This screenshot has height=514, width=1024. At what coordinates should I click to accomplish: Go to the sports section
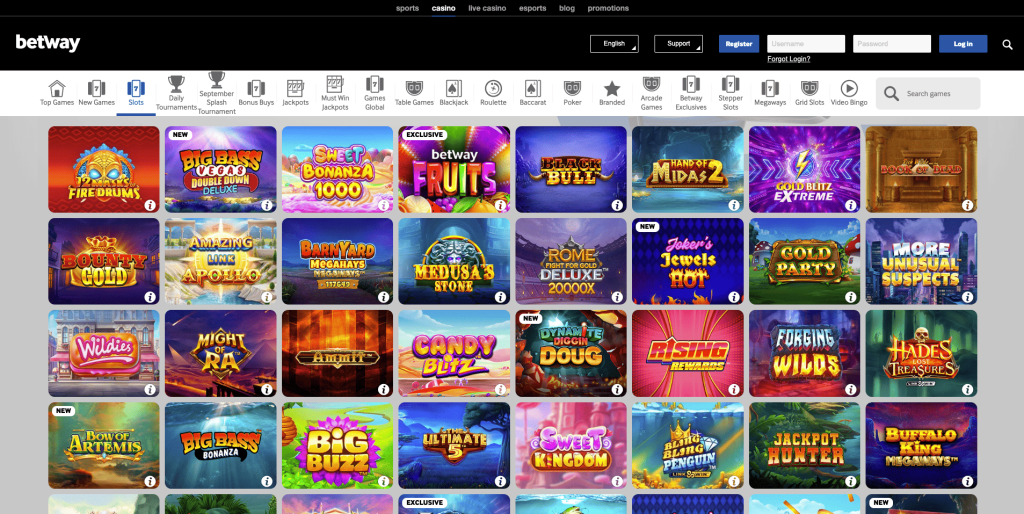point(408,8)
